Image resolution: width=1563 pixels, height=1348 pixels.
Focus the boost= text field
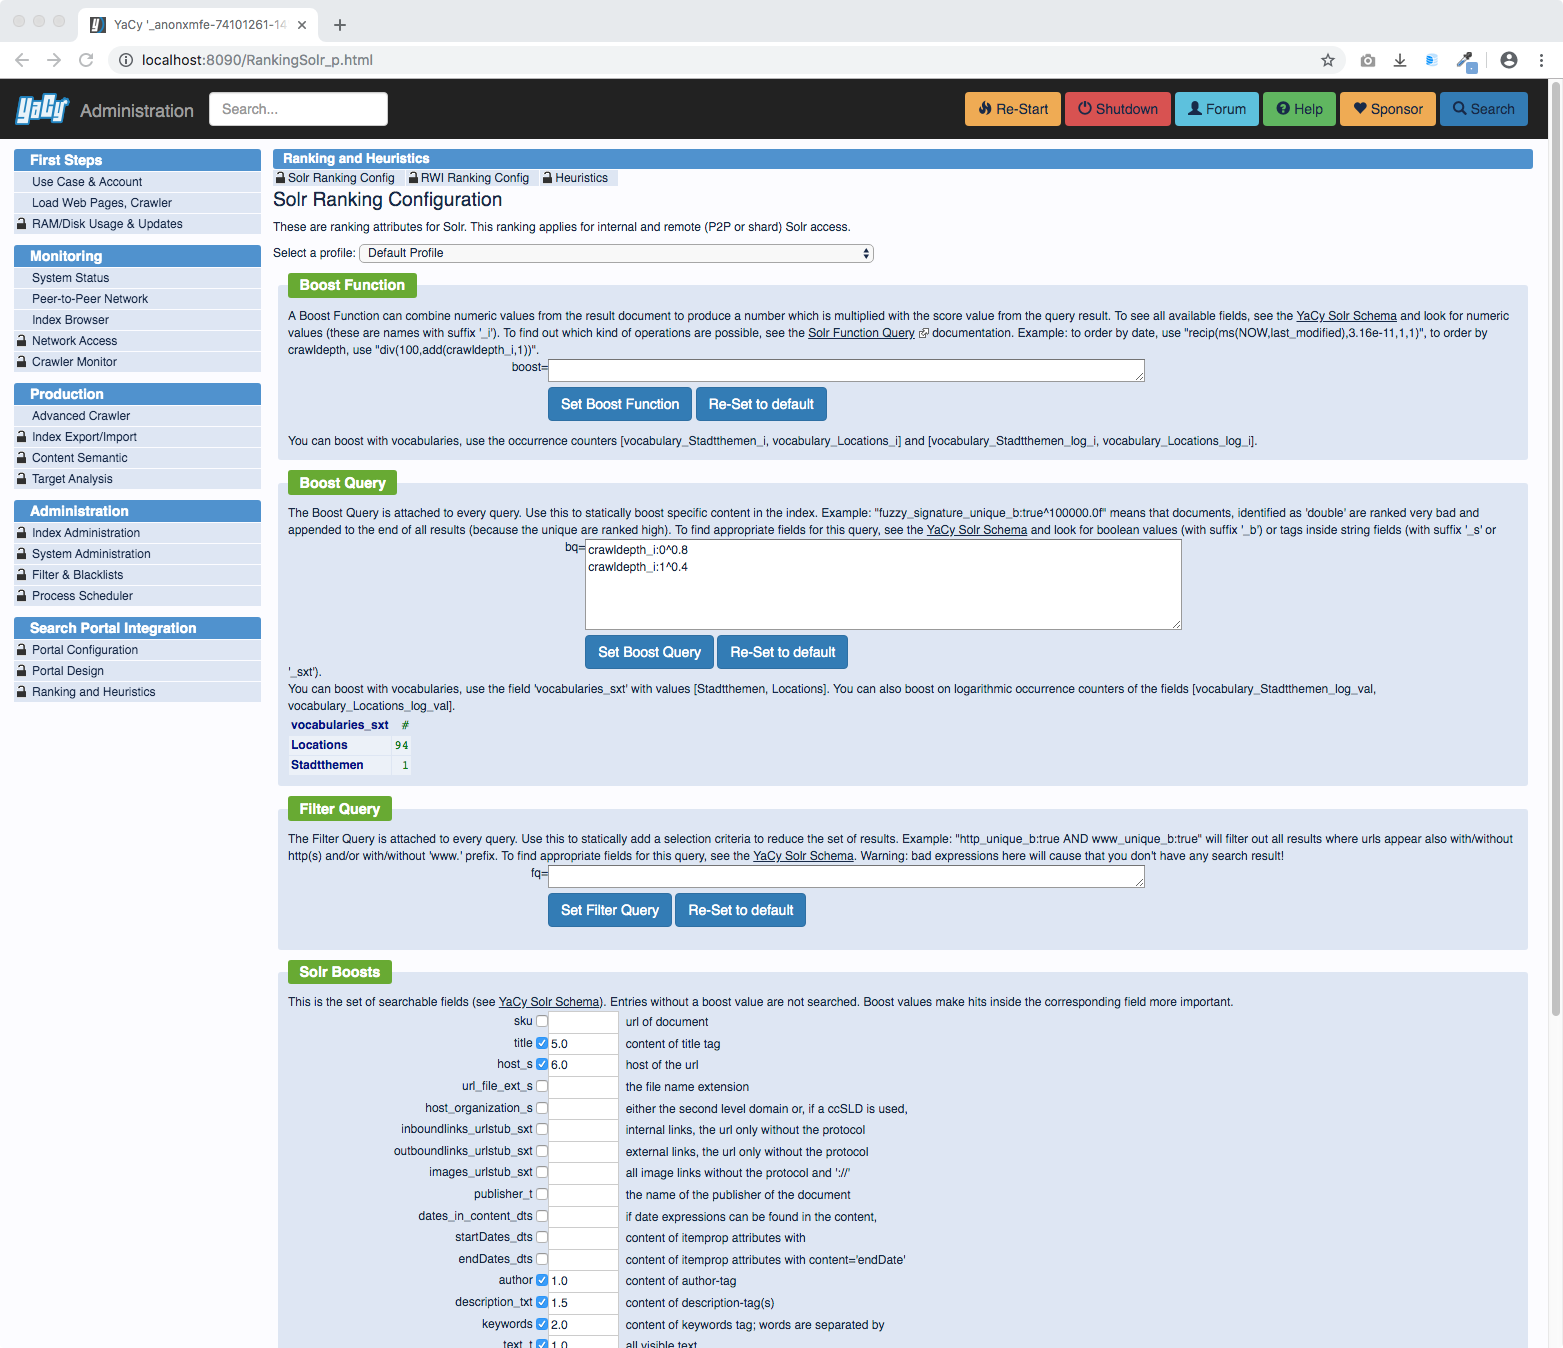(x=846, y=370)
